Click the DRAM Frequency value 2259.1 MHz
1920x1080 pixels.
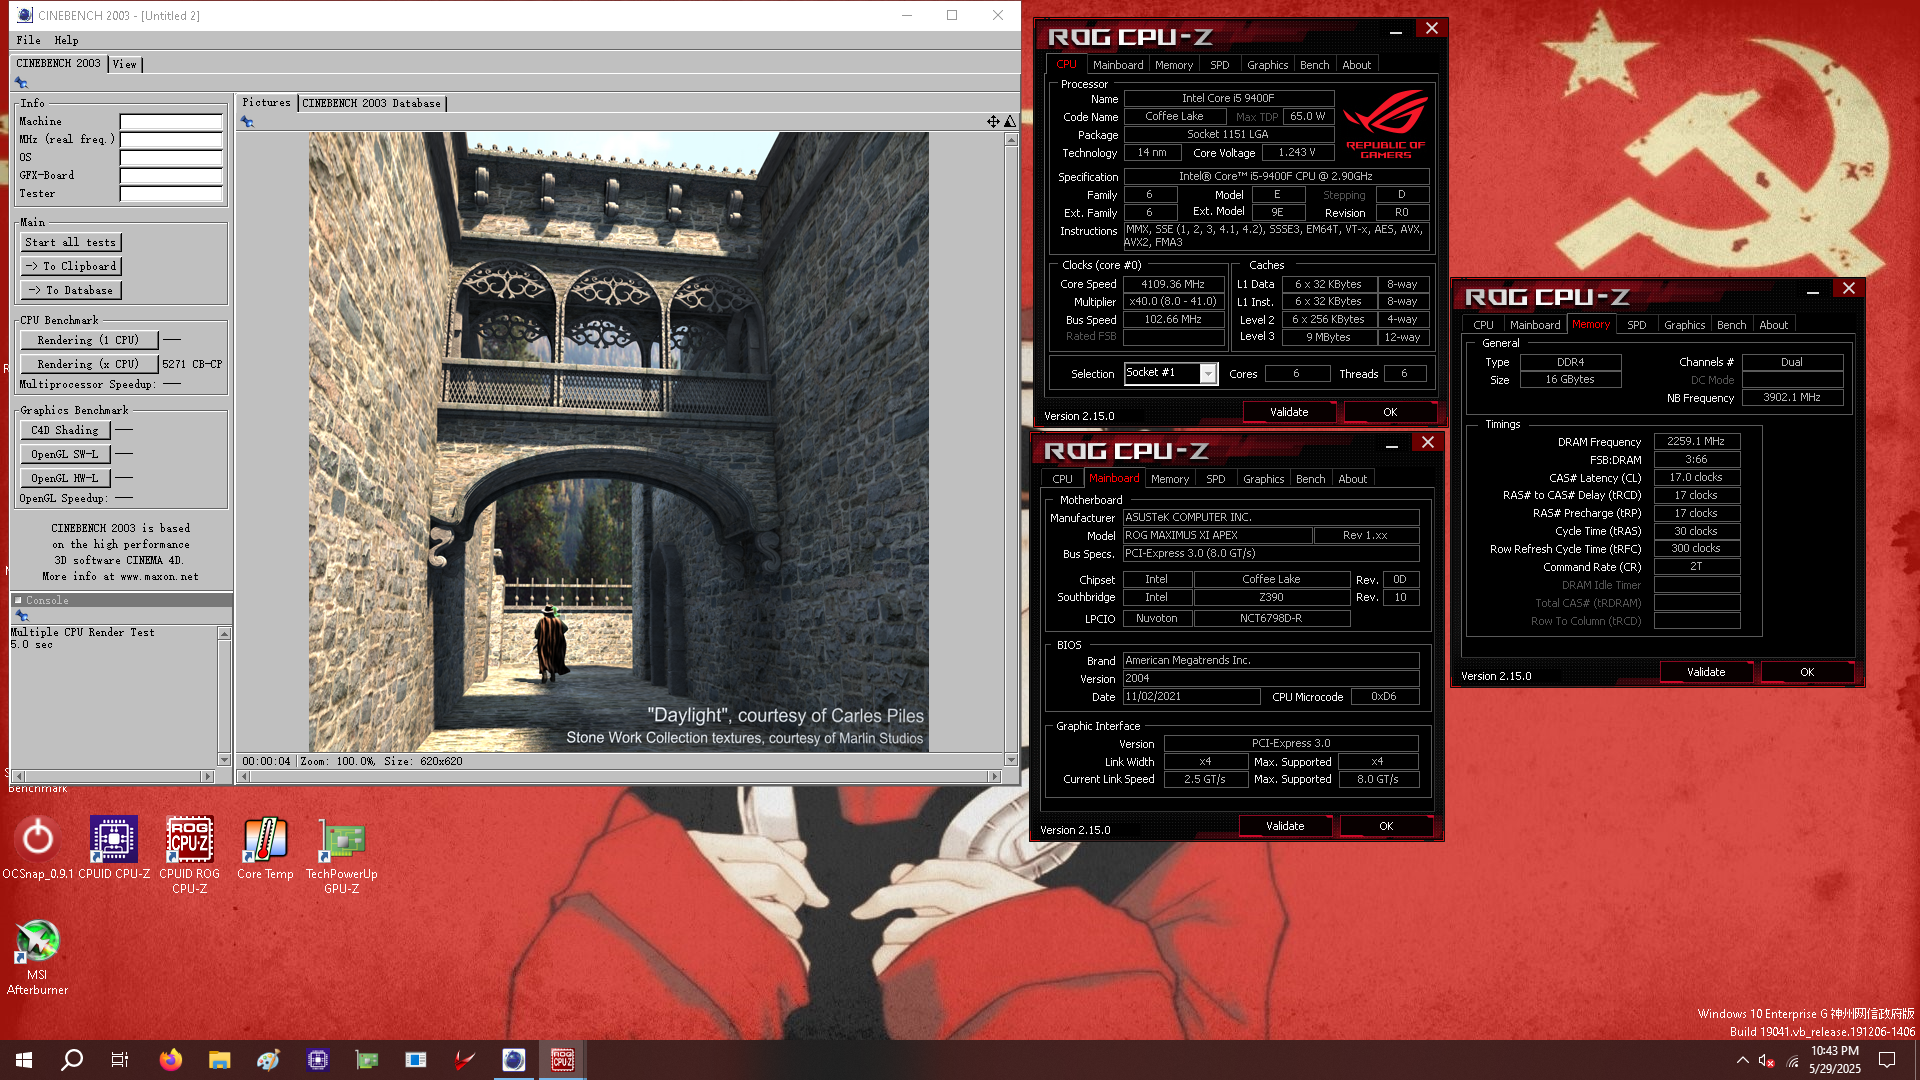(x=1696, y=441)
